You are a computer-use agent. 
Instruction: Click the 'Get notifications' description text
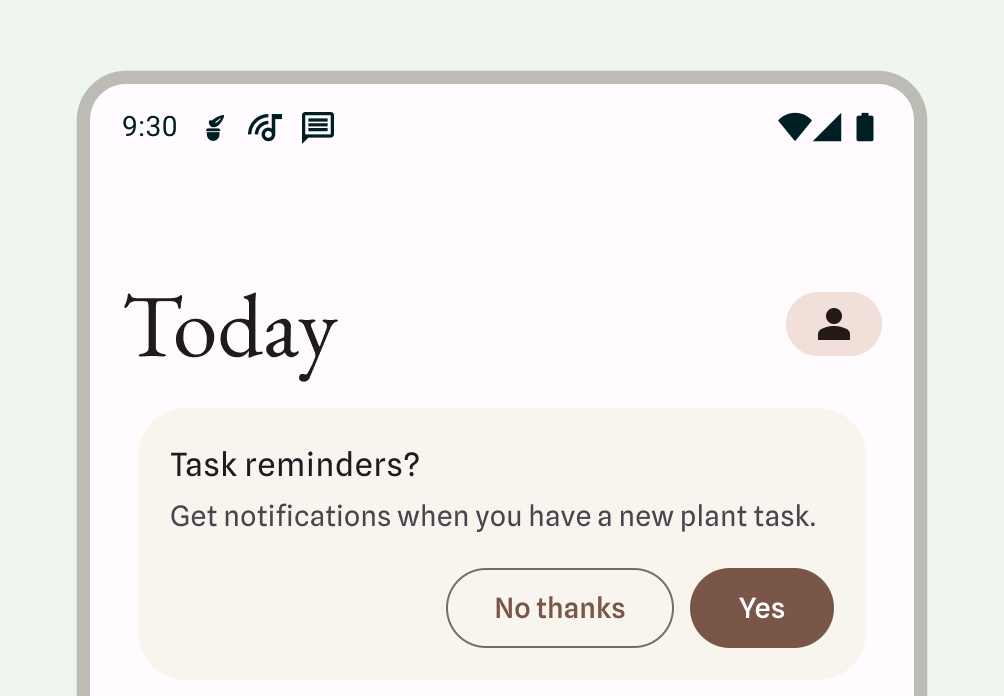pos(493,516)
